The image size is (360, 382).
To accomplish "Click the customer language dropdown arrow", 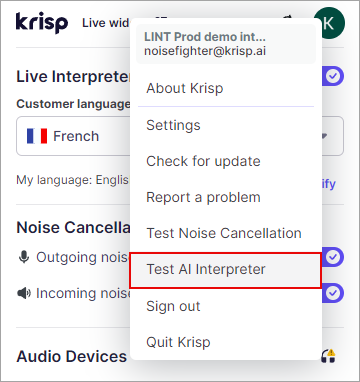I will [x=324, y=136].
